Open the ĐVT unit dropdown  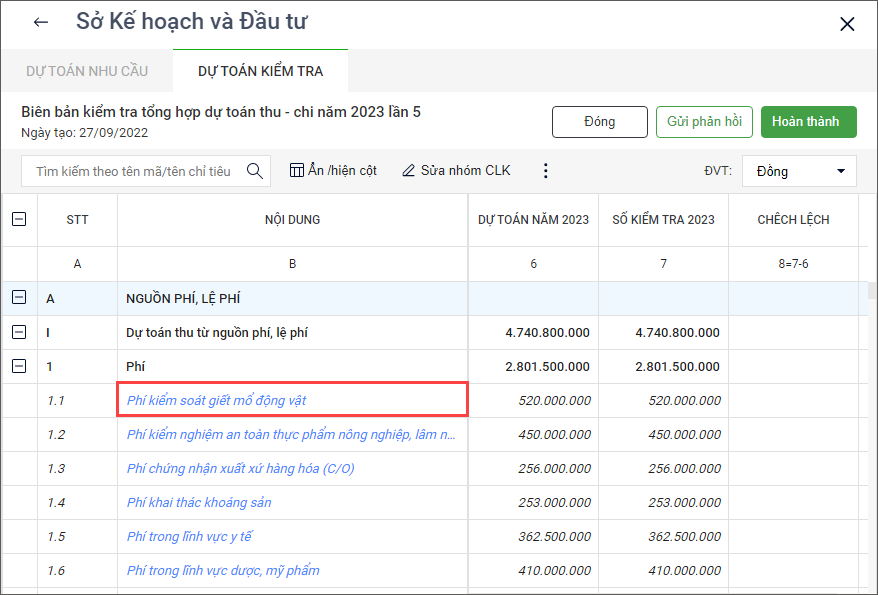pyautogui.click(x=798, y=171)
